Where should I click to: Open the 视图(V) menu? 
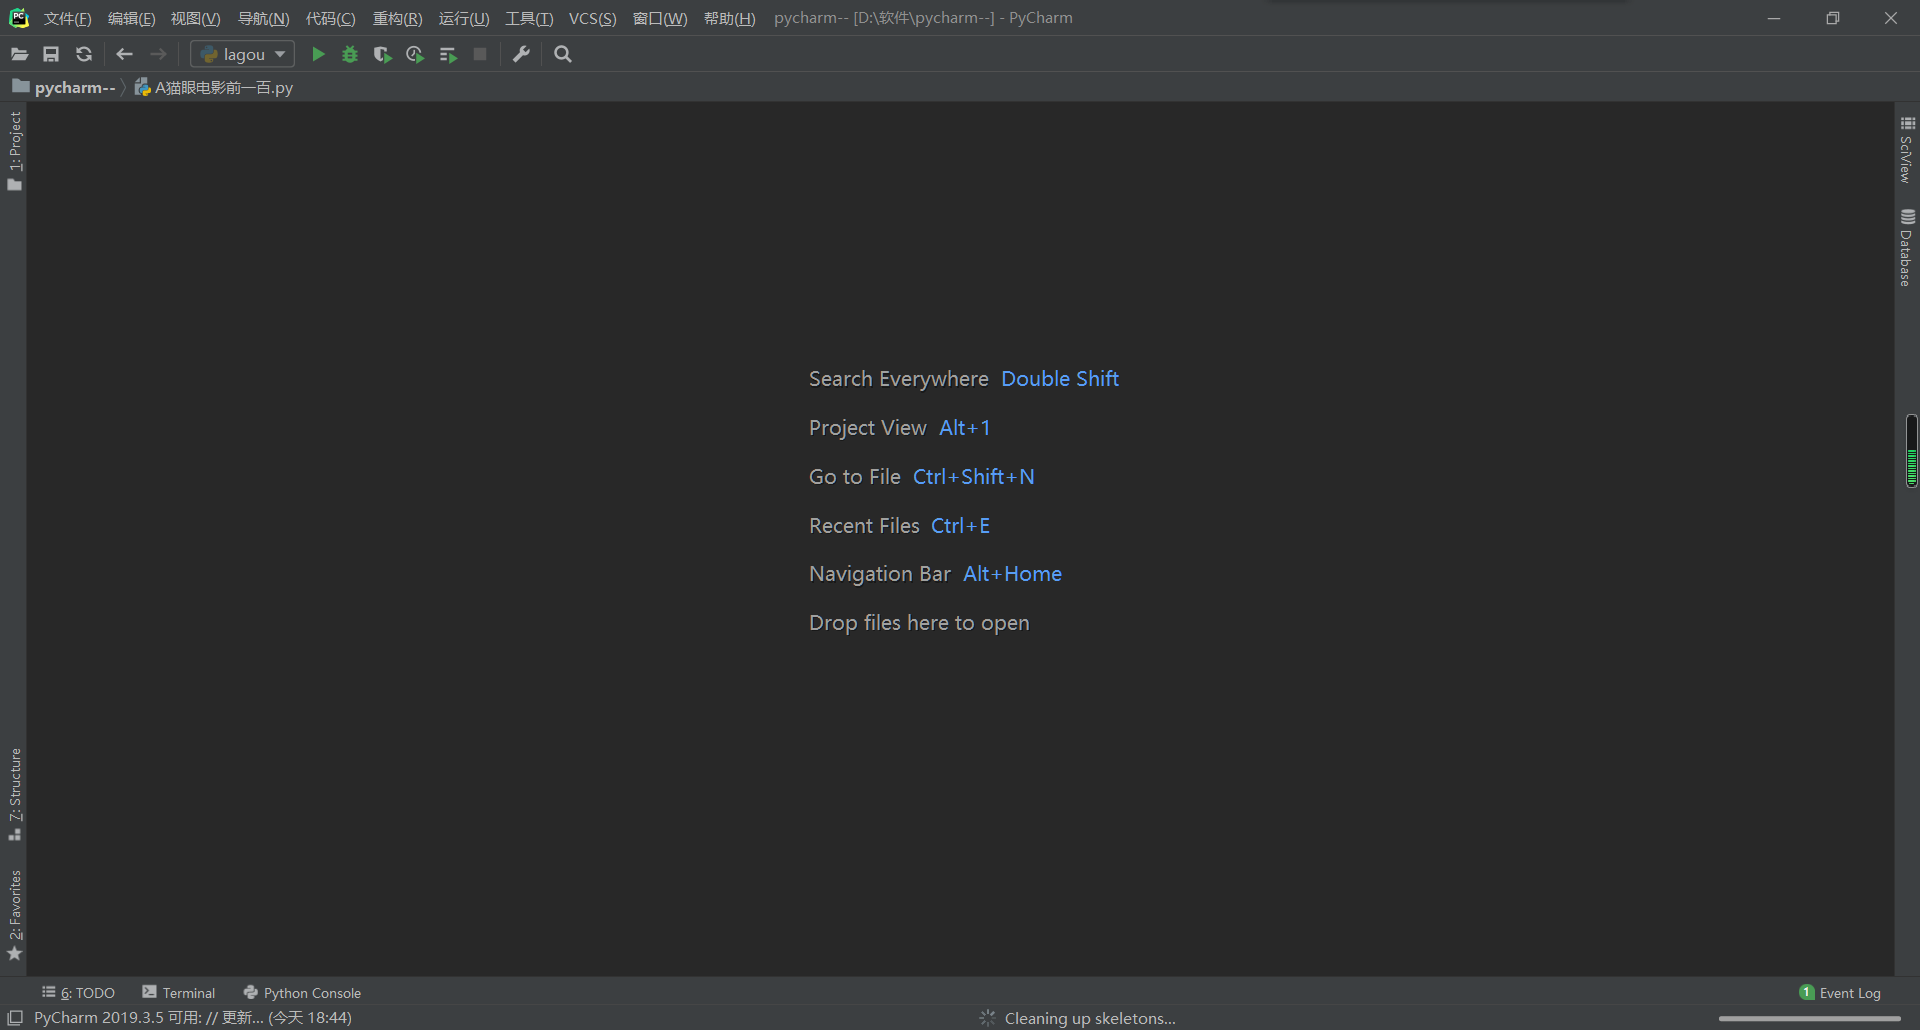[196, 19]
